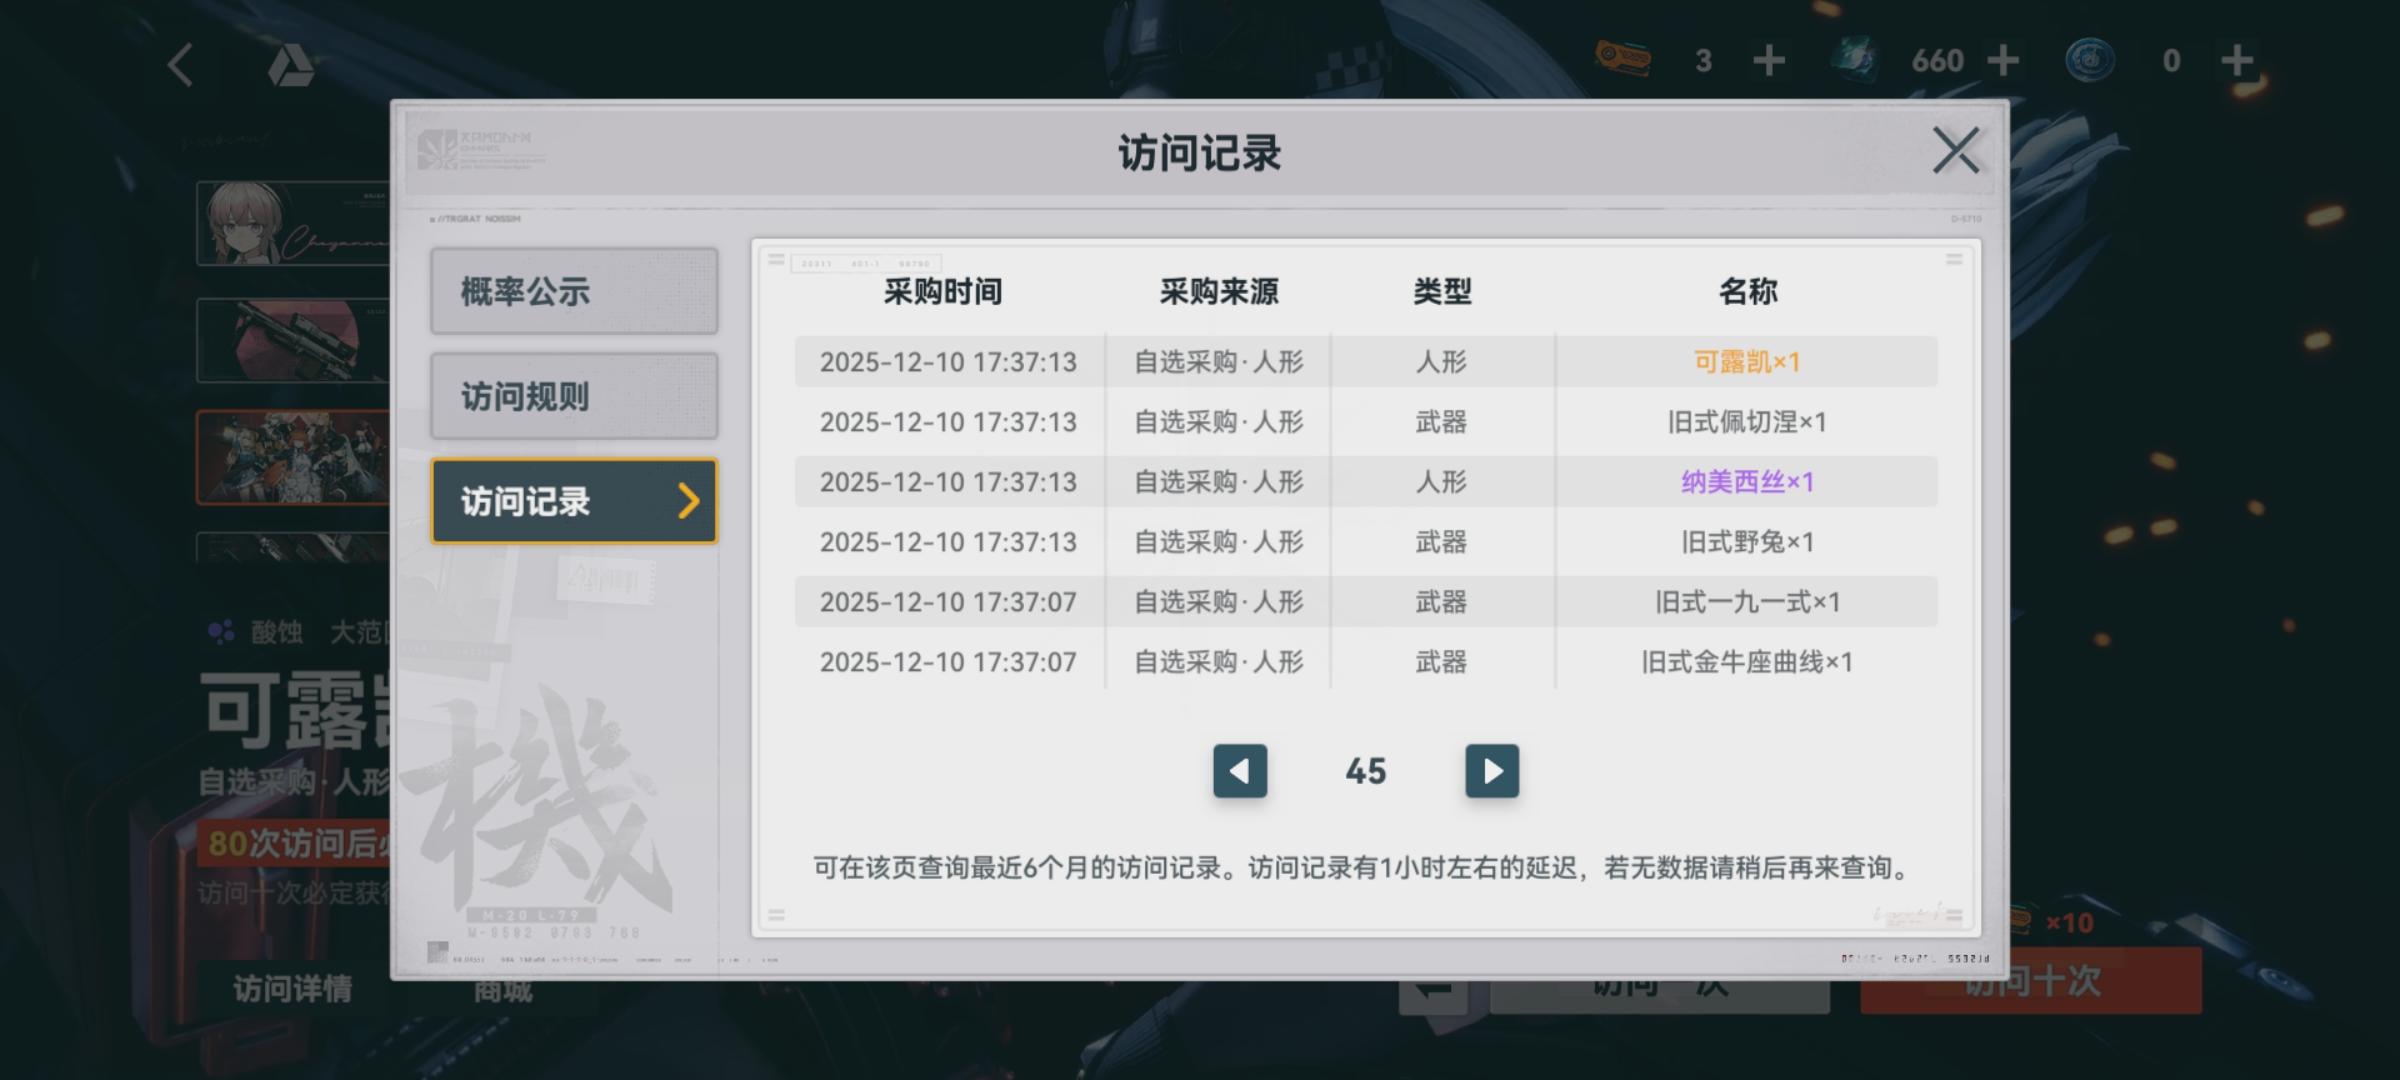Click the back arrow icon
The image size is (2400, 1080).
pyautogui.click(x=181, y=66)
